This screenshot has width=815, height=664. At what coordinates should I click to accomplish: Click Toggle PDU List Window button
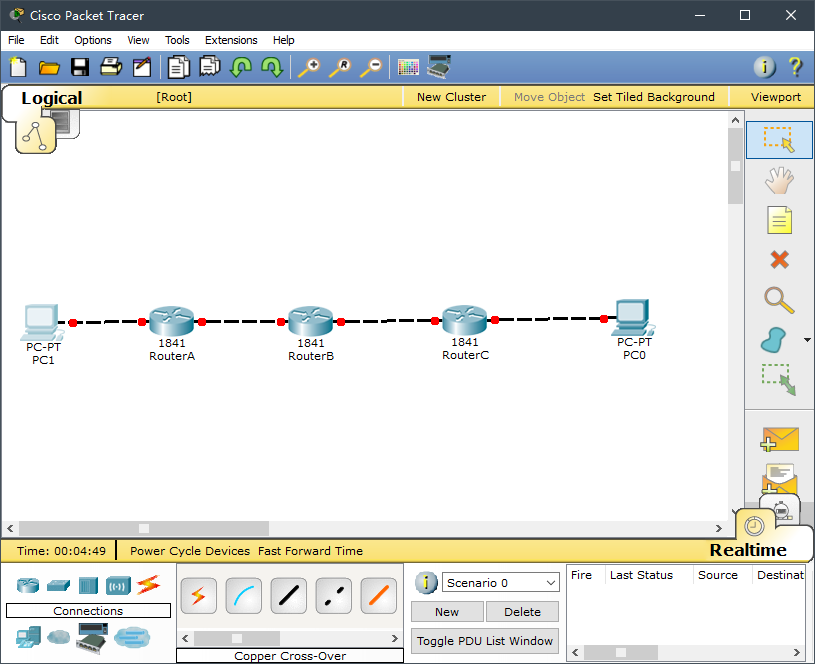point(484,641)
